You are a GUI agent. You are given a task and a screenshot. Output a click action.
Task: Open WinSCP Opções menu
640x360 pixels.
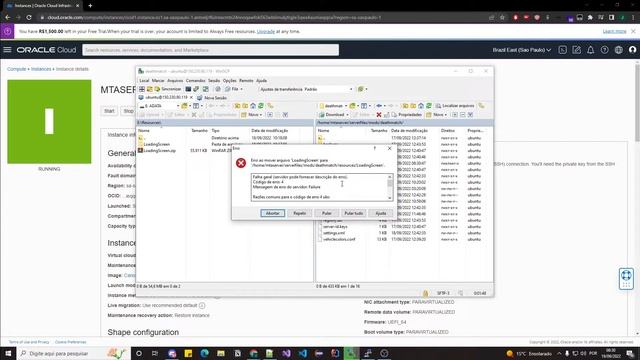click(229, 80)
